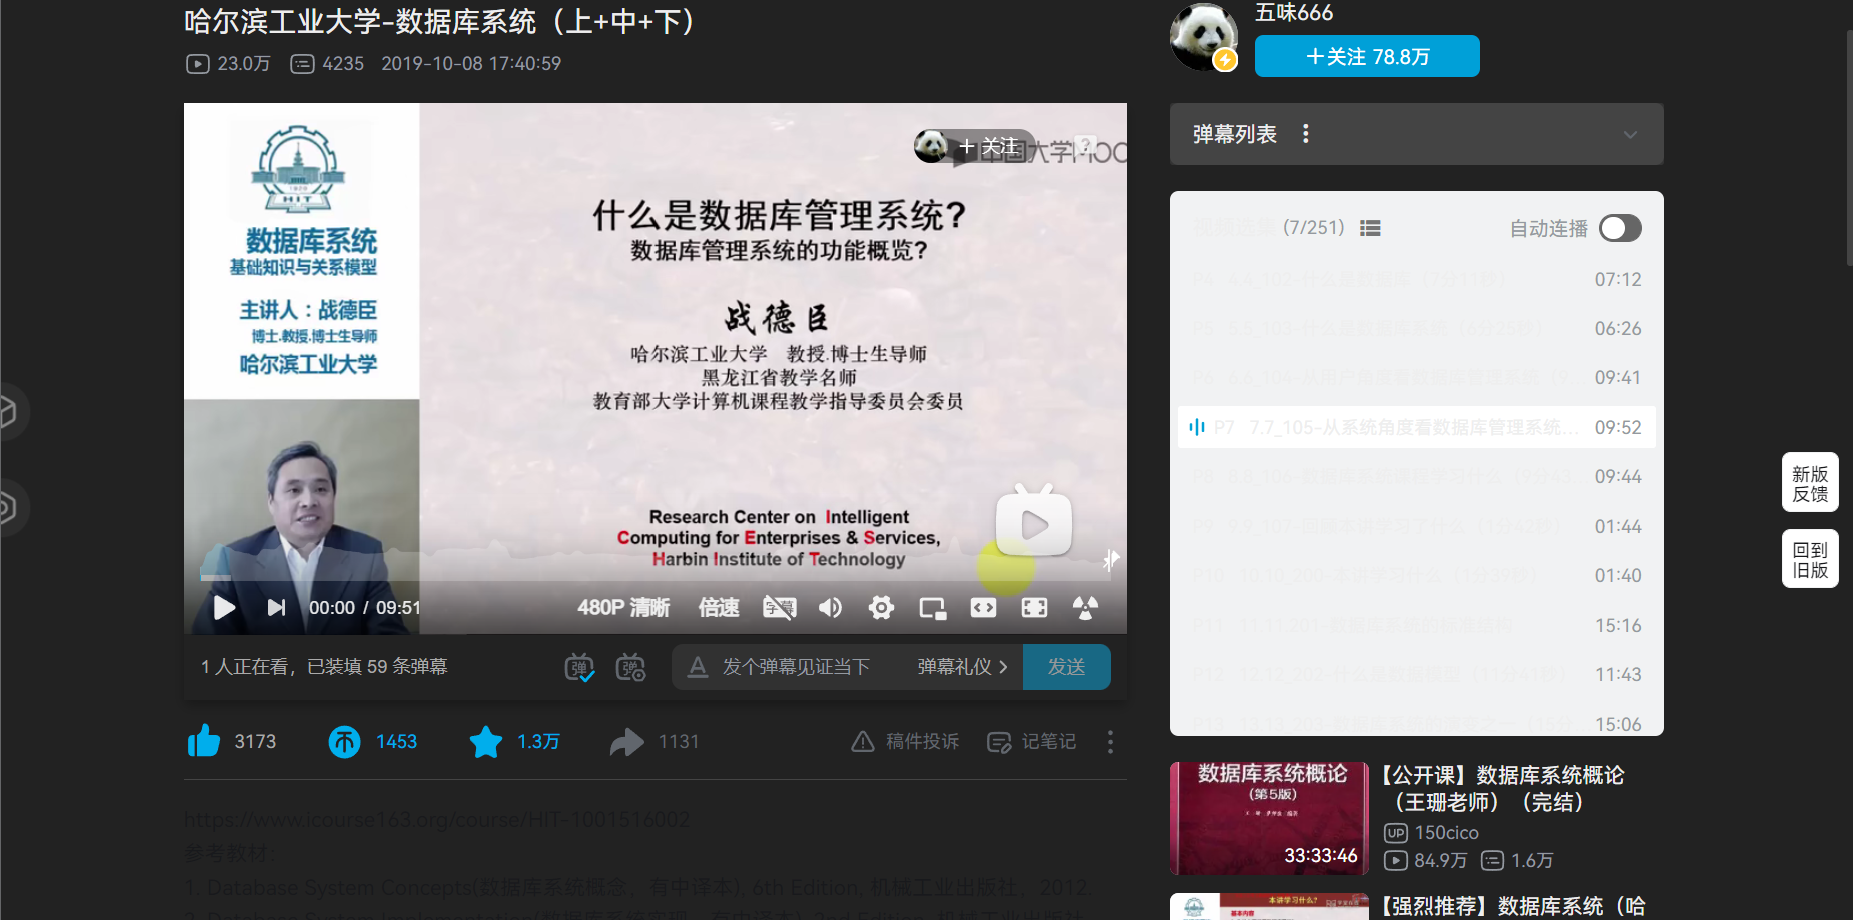Favorite the video with star icon
The height and width of the screenshot is (920, 1853).
pos(486,741)
